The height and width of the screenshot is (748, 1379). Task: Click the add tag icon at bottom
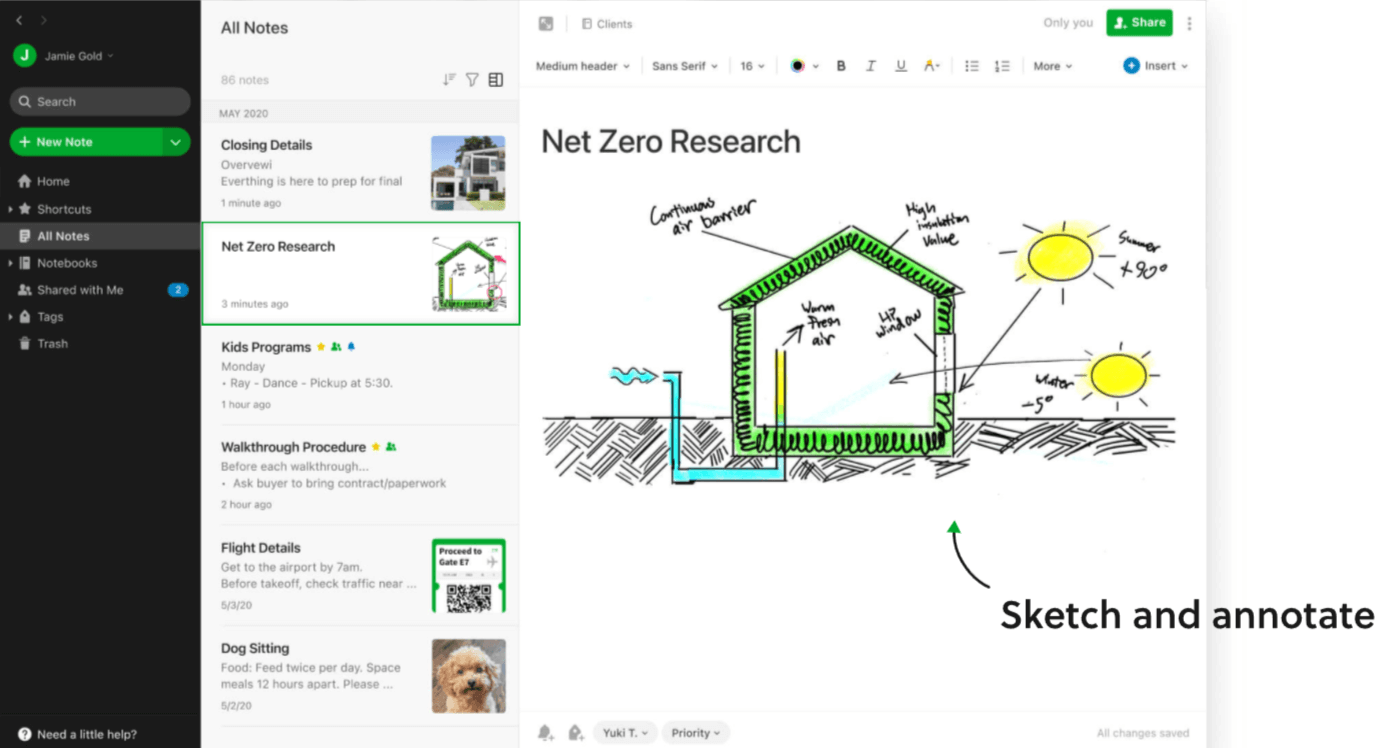(575, 733)
